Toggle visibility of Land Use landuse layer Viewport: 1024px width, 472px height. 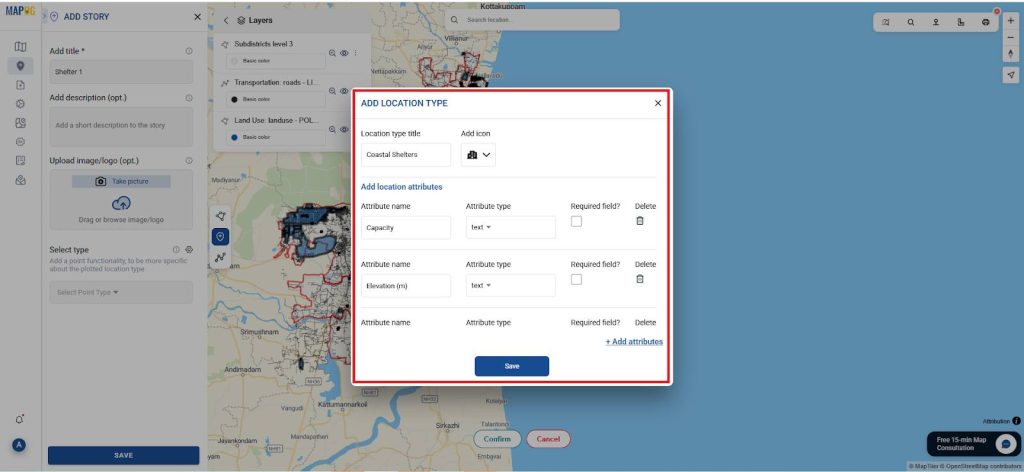[x=344, y=129]
